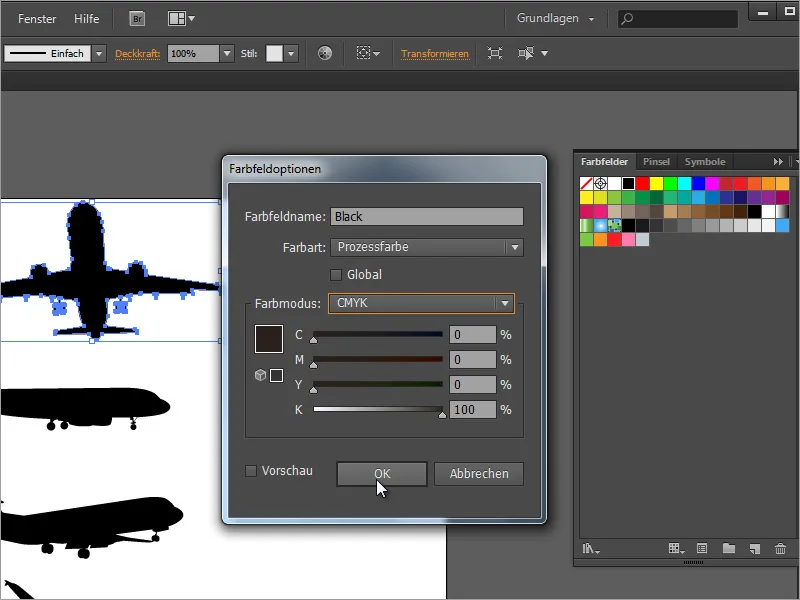This screenshot has height=600, width=800.
Task: Enable the Global checkbox
Action: pos(336,275)
